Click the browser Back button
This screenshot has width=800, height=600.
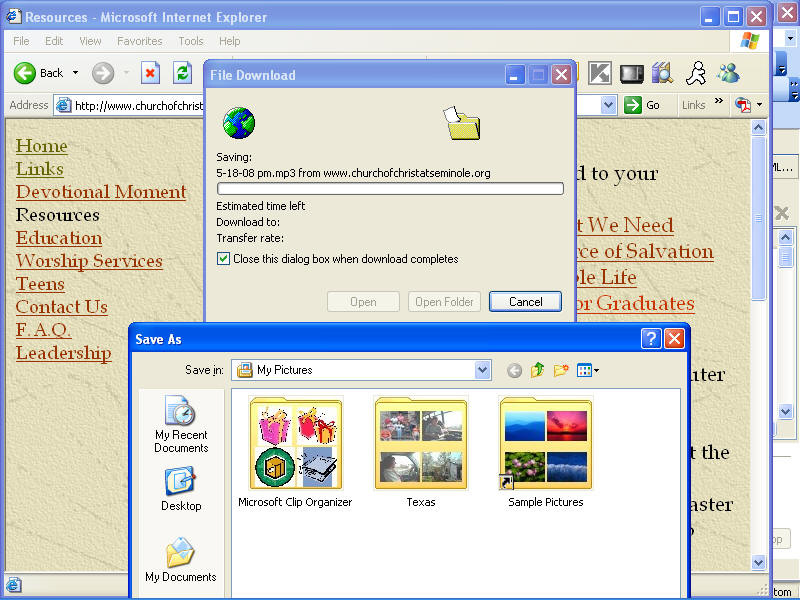point(40,73)
